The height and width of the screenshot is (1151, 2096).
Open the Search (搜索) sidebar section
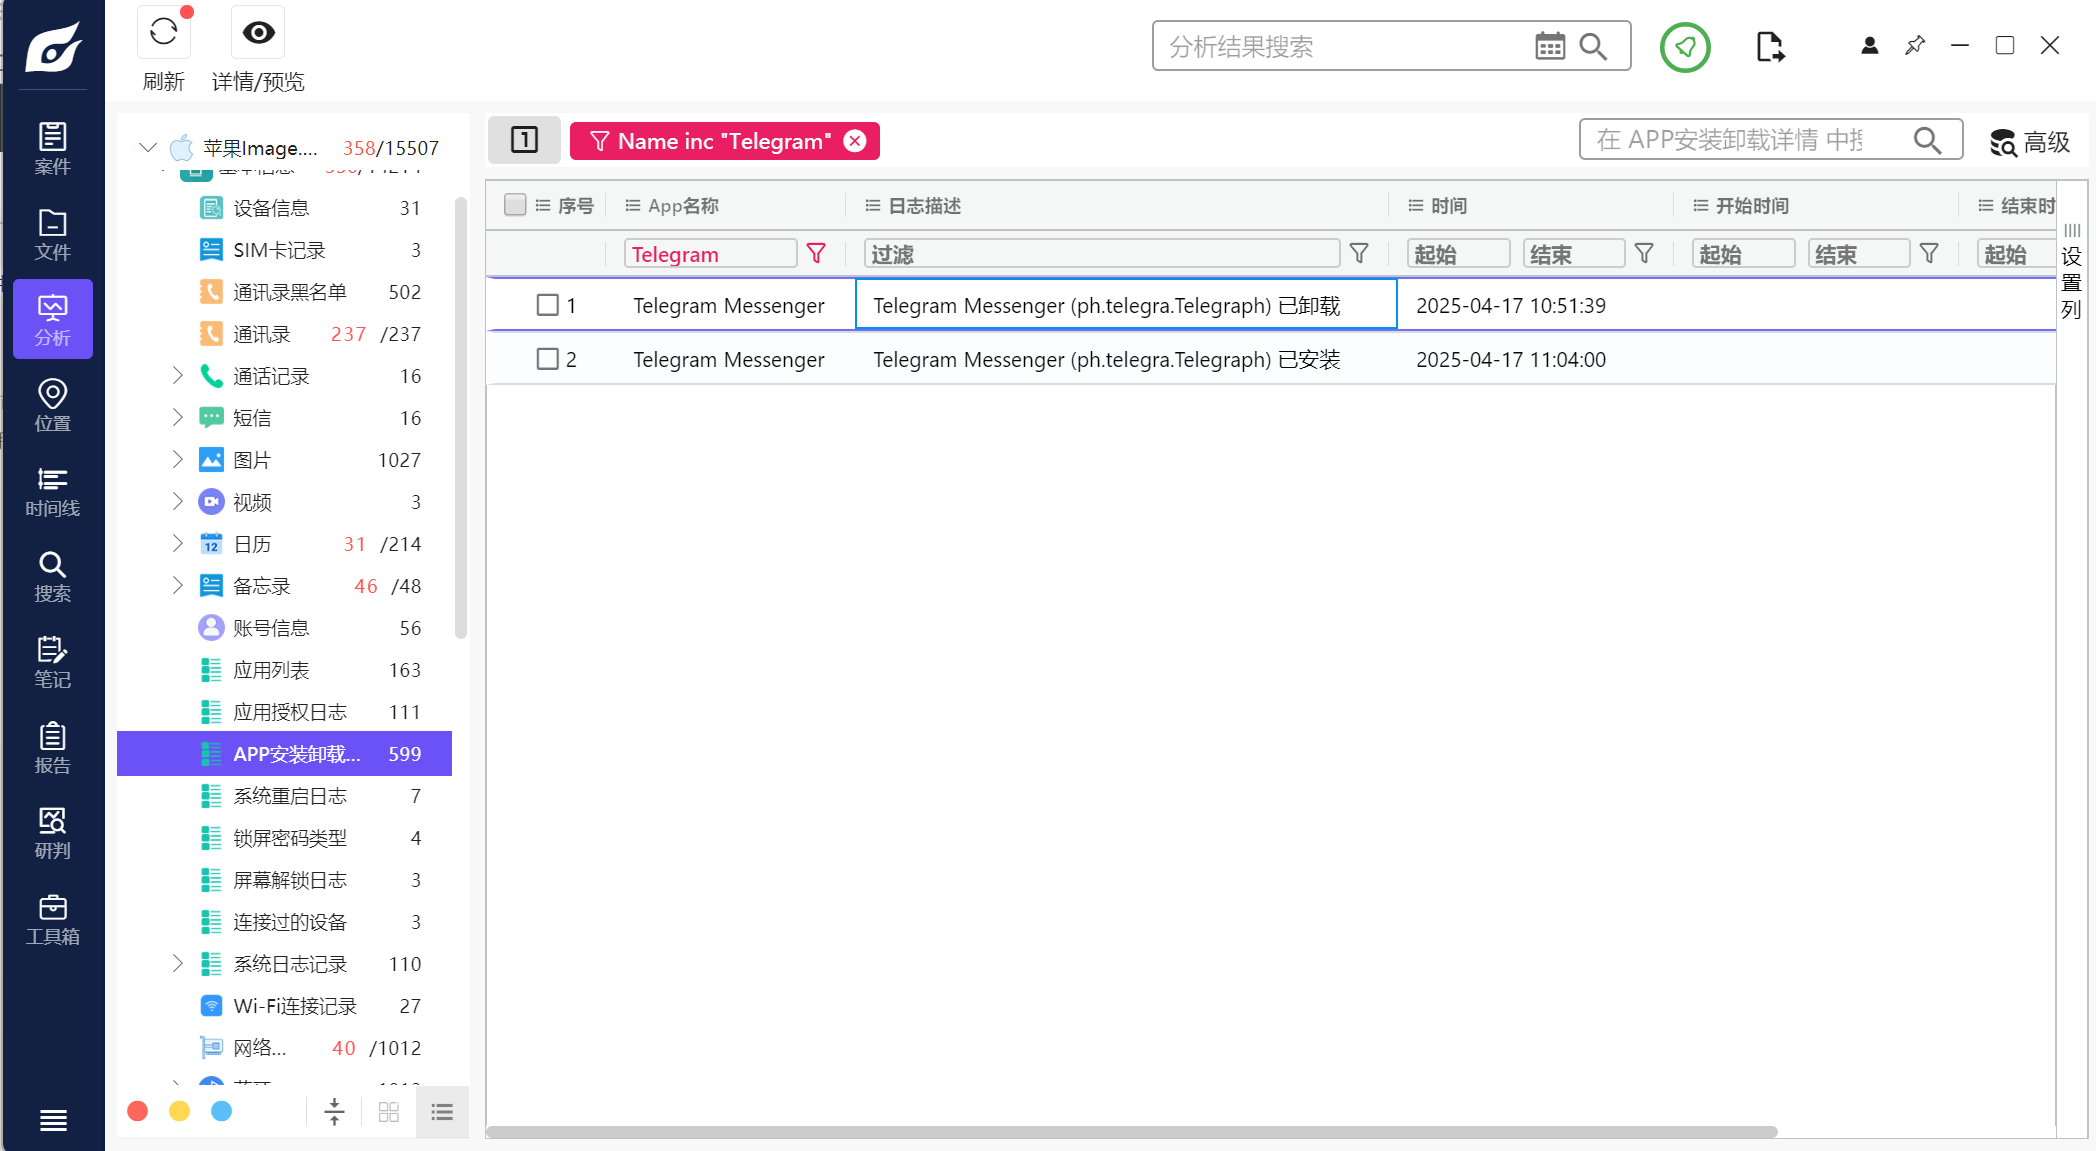click(53, 577)
